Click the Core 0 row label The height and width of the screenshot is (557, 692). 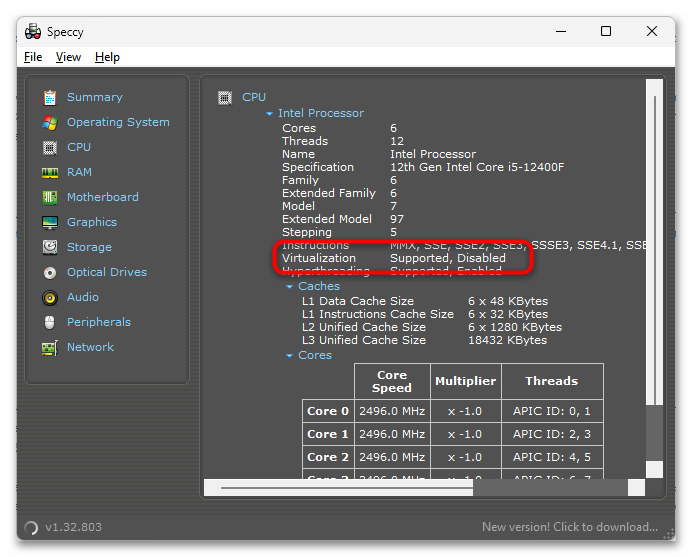328,411
